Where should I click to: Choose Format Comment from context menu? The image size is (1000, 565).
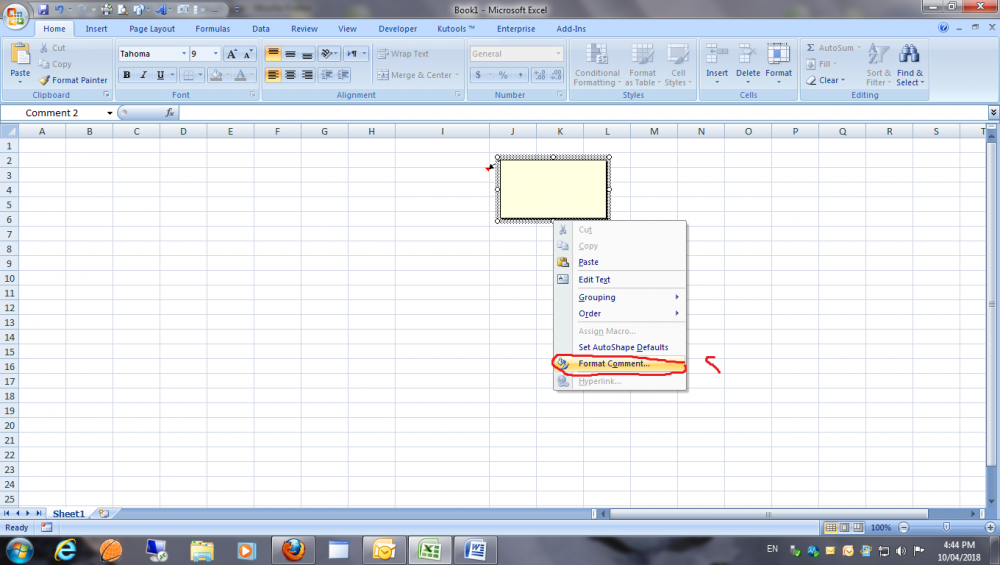(614, 364)
